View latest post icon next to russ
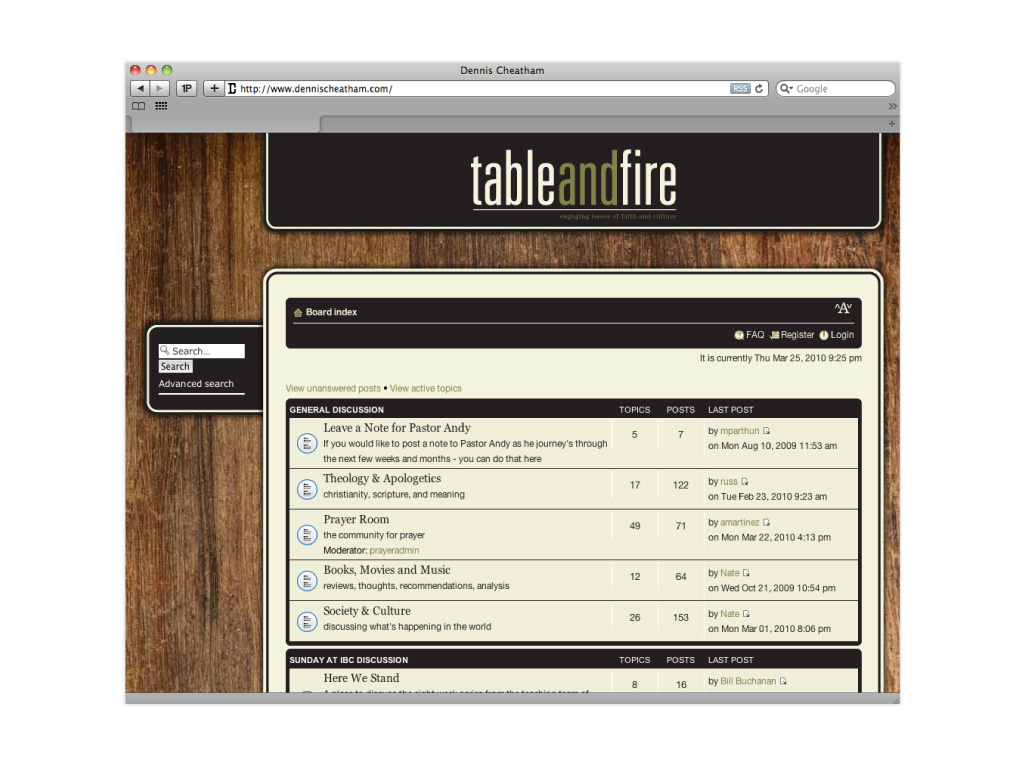 click(x=744, y=481)
